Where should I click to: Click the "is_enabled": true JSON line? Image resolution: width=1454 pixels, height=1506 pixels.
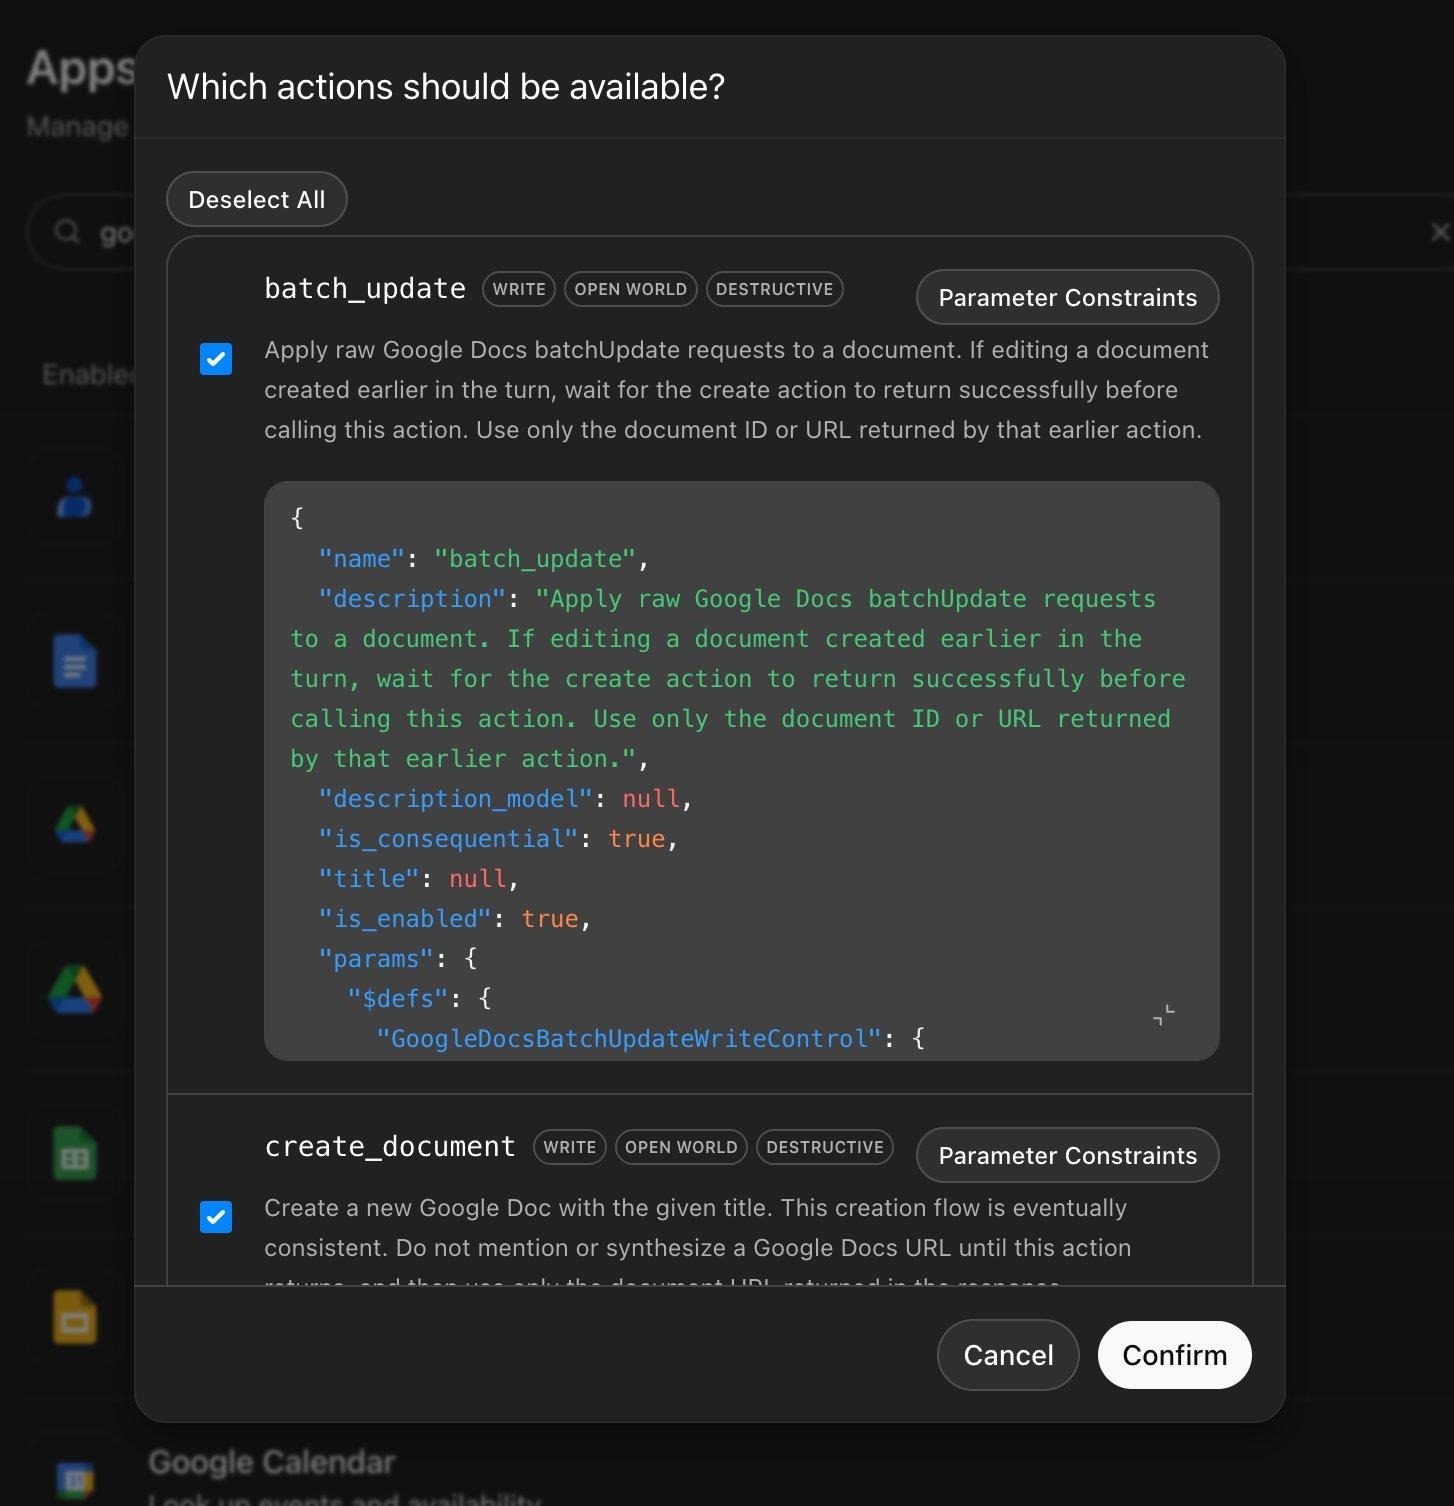pos(455,919)
